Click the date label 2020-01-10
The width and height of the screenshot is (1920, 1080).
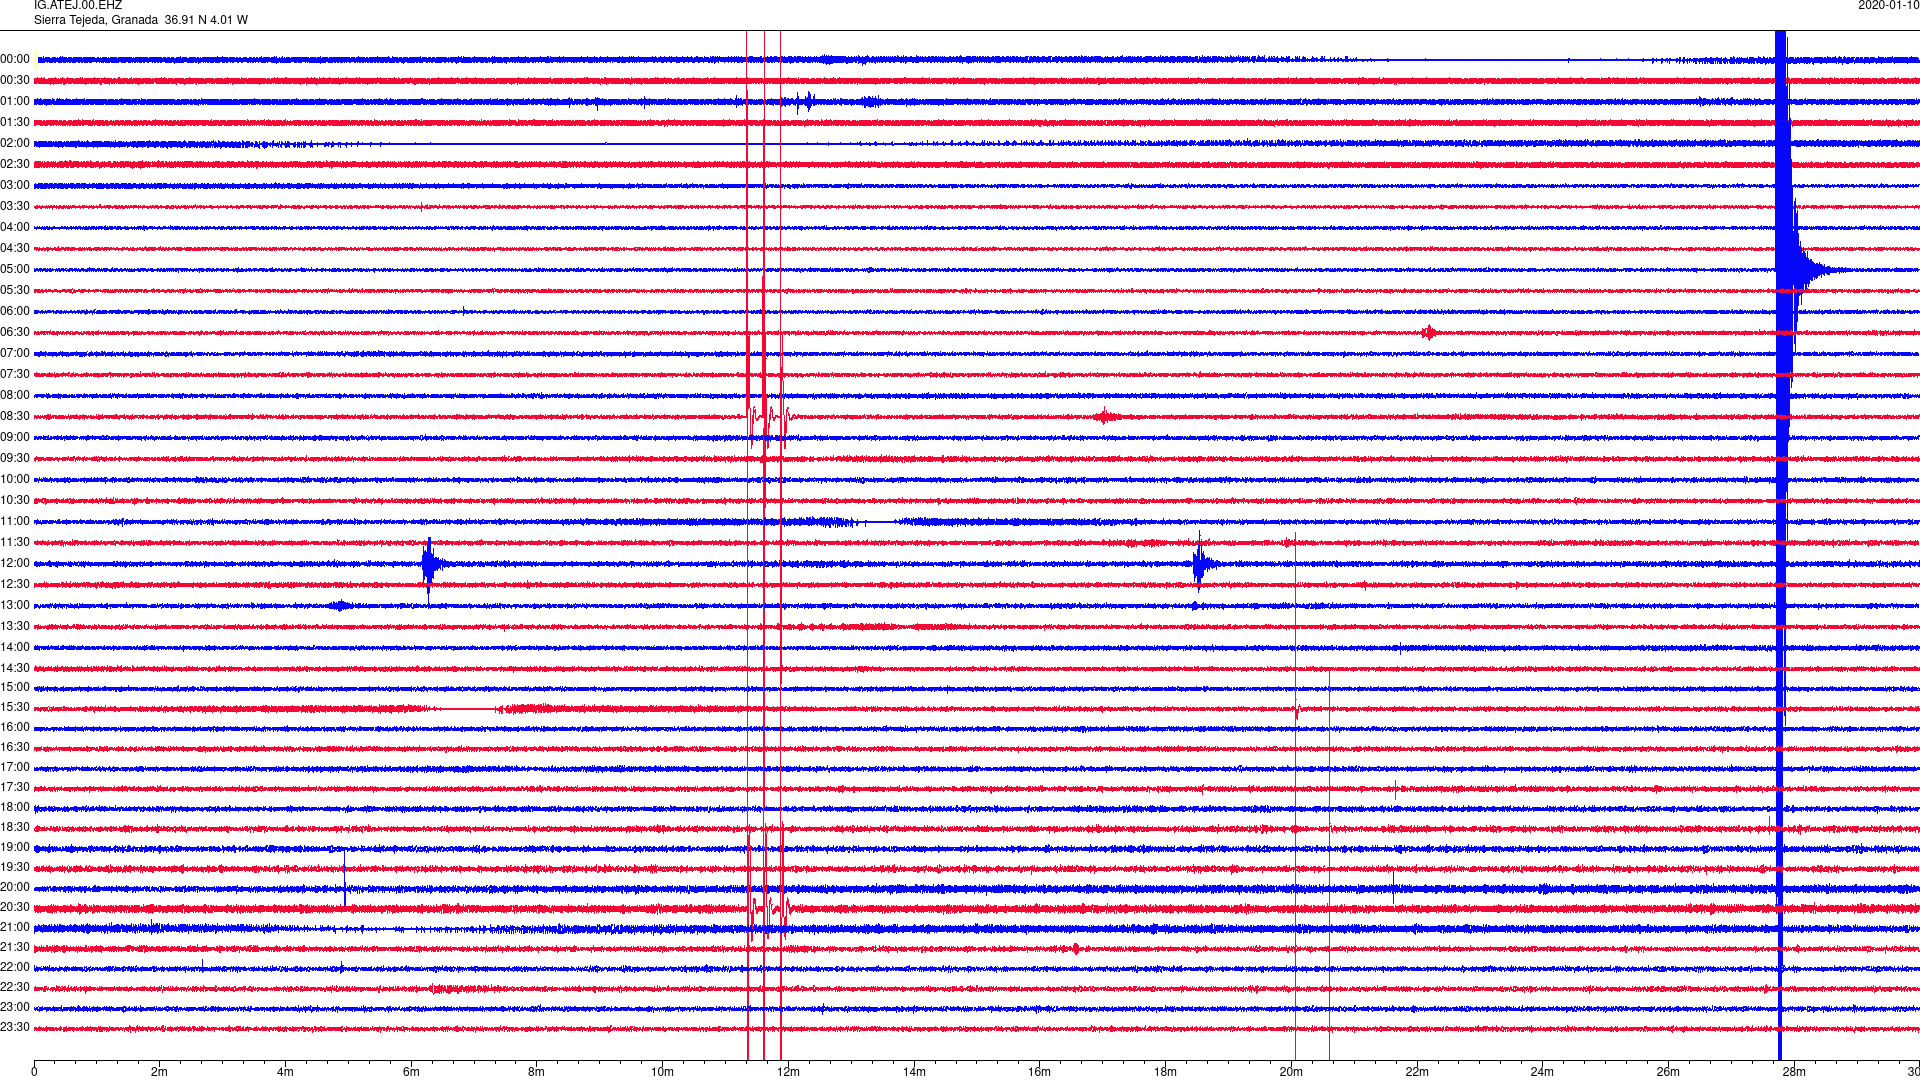(1888, 6)
